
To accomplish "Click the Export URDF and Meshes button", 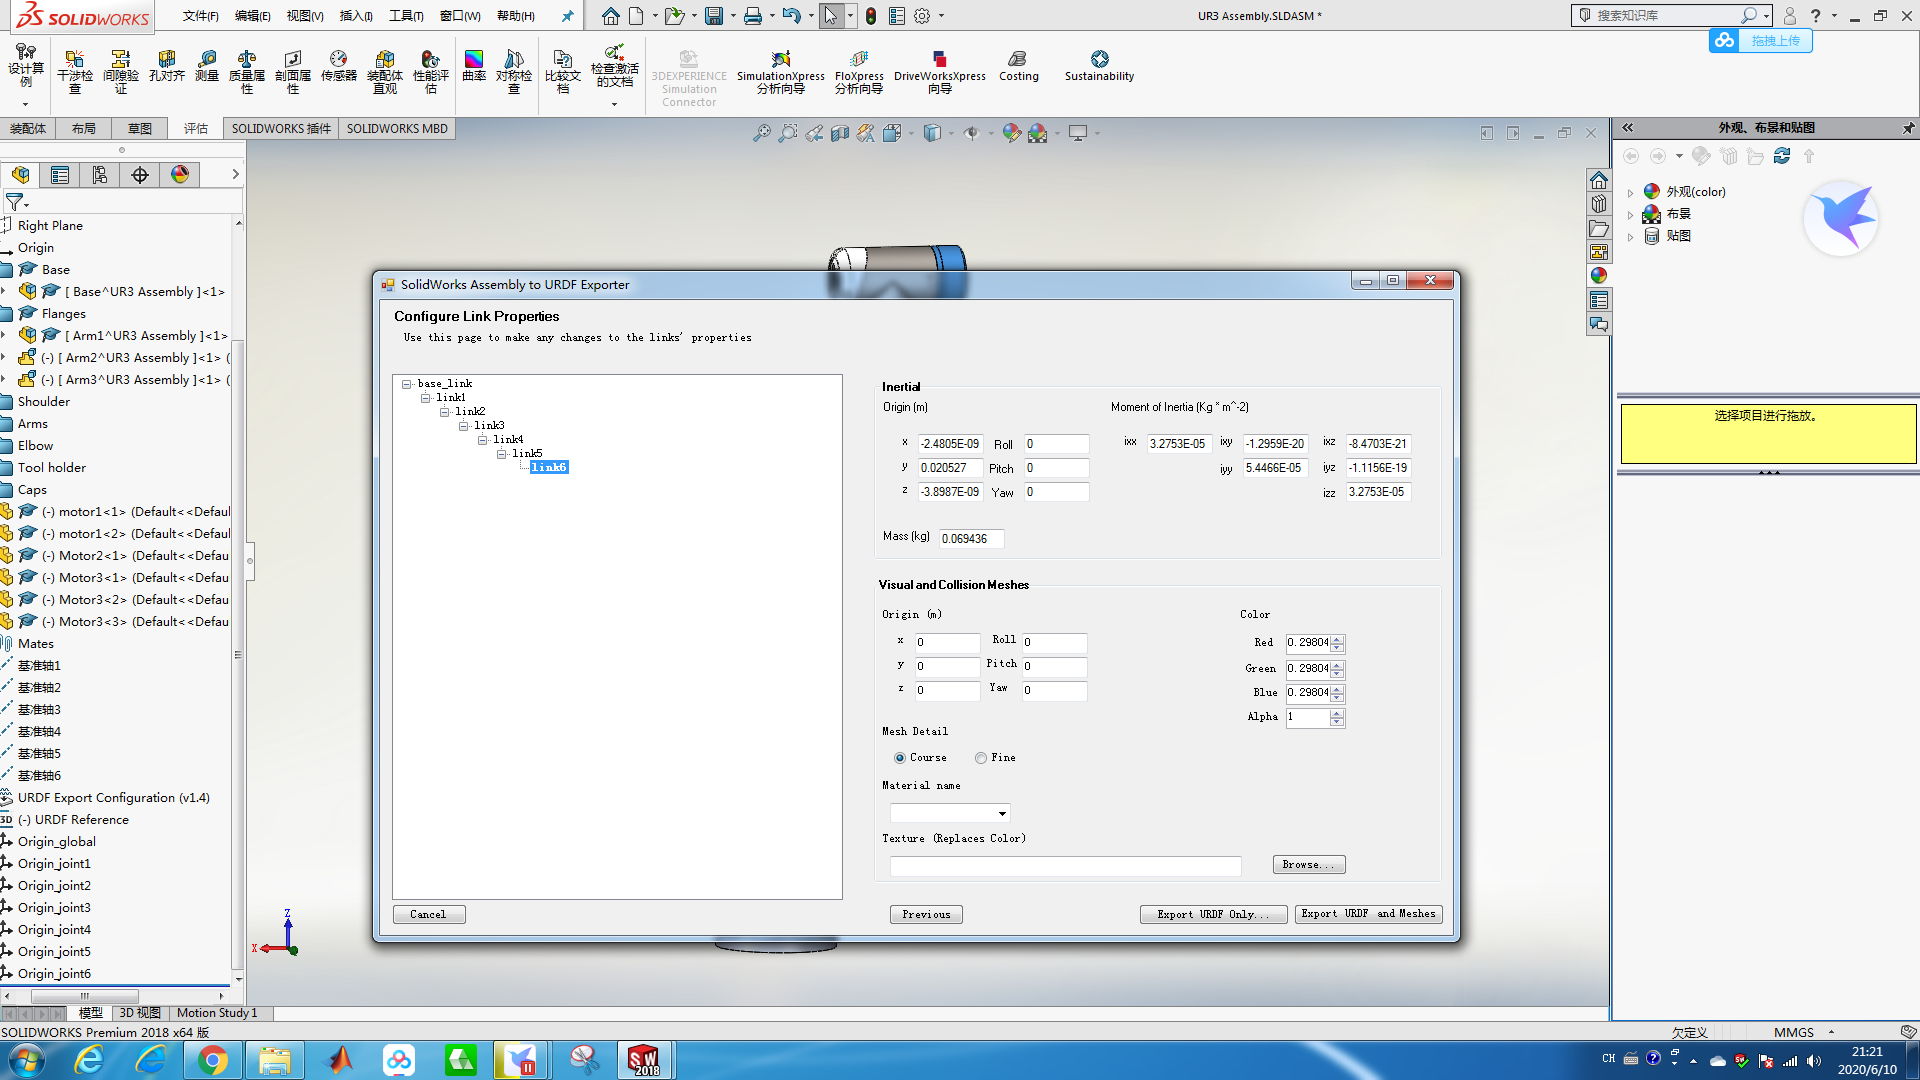I will click(x=1368, y=913).
